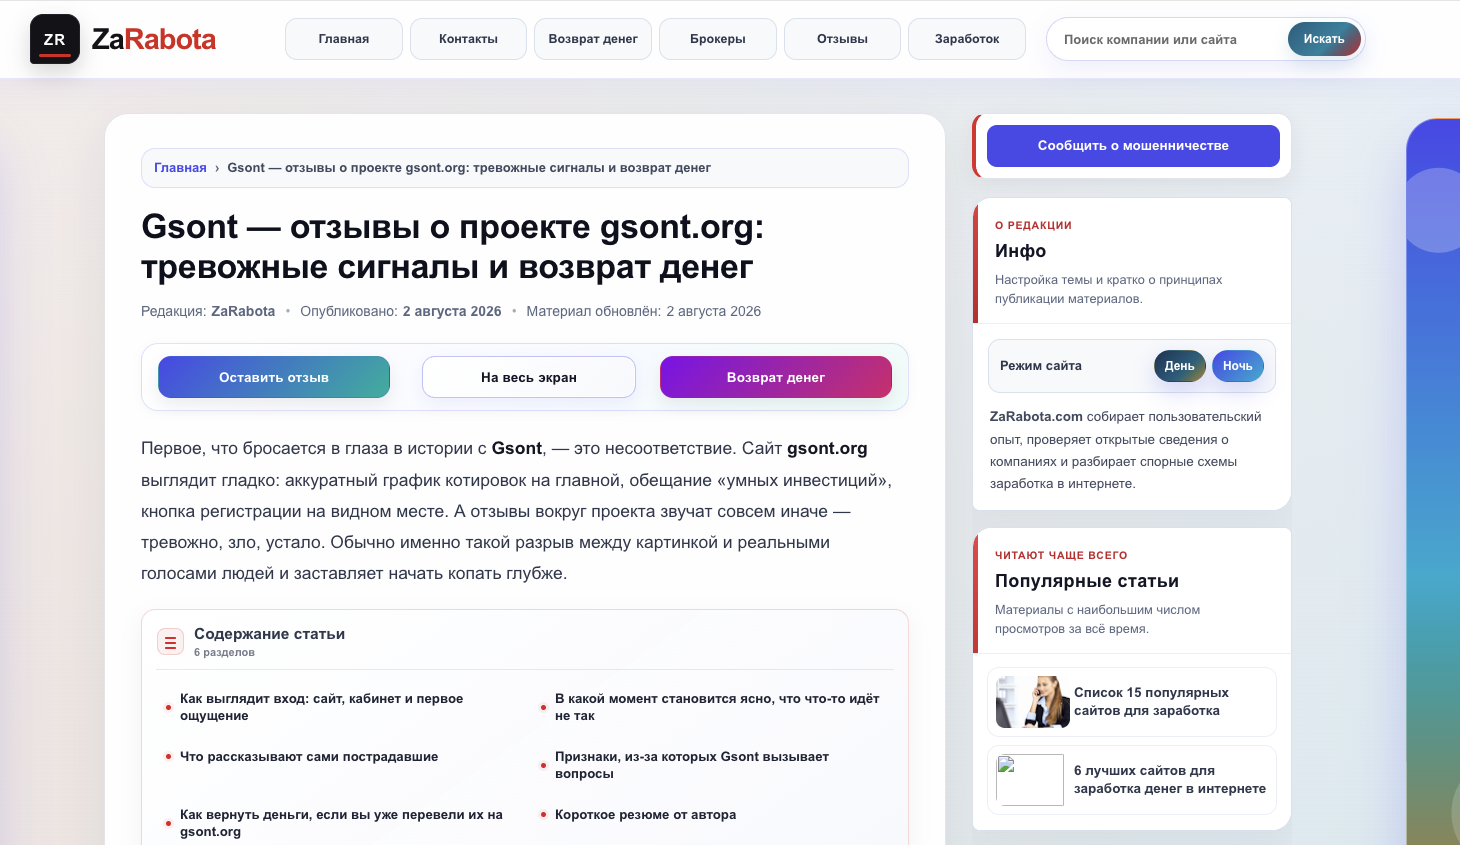Switch site mode to День
Screen dimensions: 1460x845
[1180, 366]
